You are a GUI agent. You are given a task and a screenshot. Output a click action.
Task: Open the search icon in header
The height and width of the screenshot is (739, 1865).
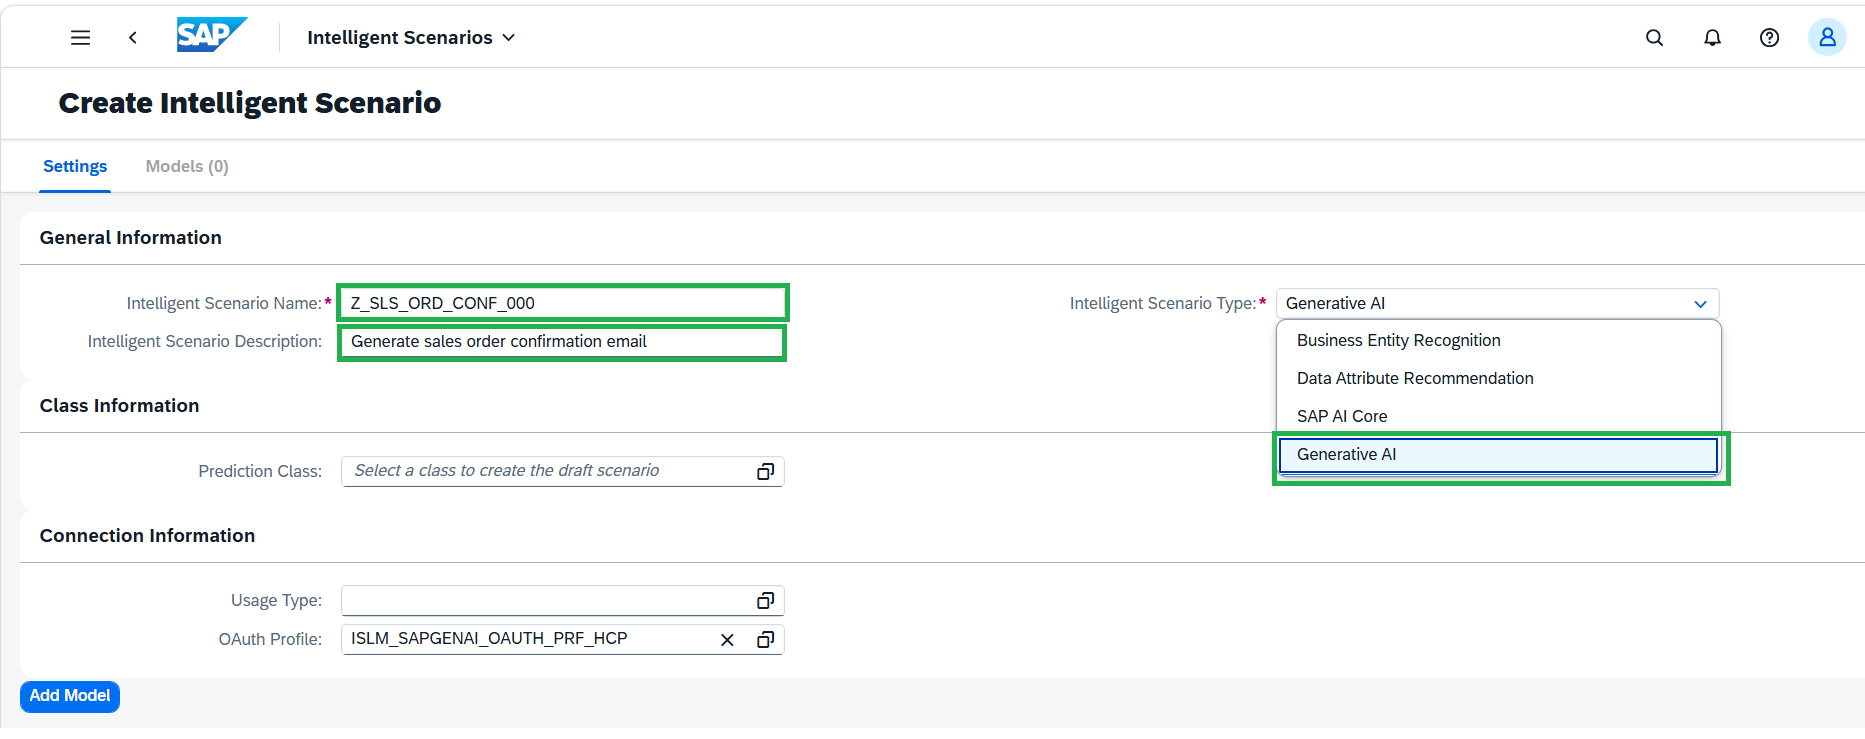pyautogui.click(x=1655, y=37)
